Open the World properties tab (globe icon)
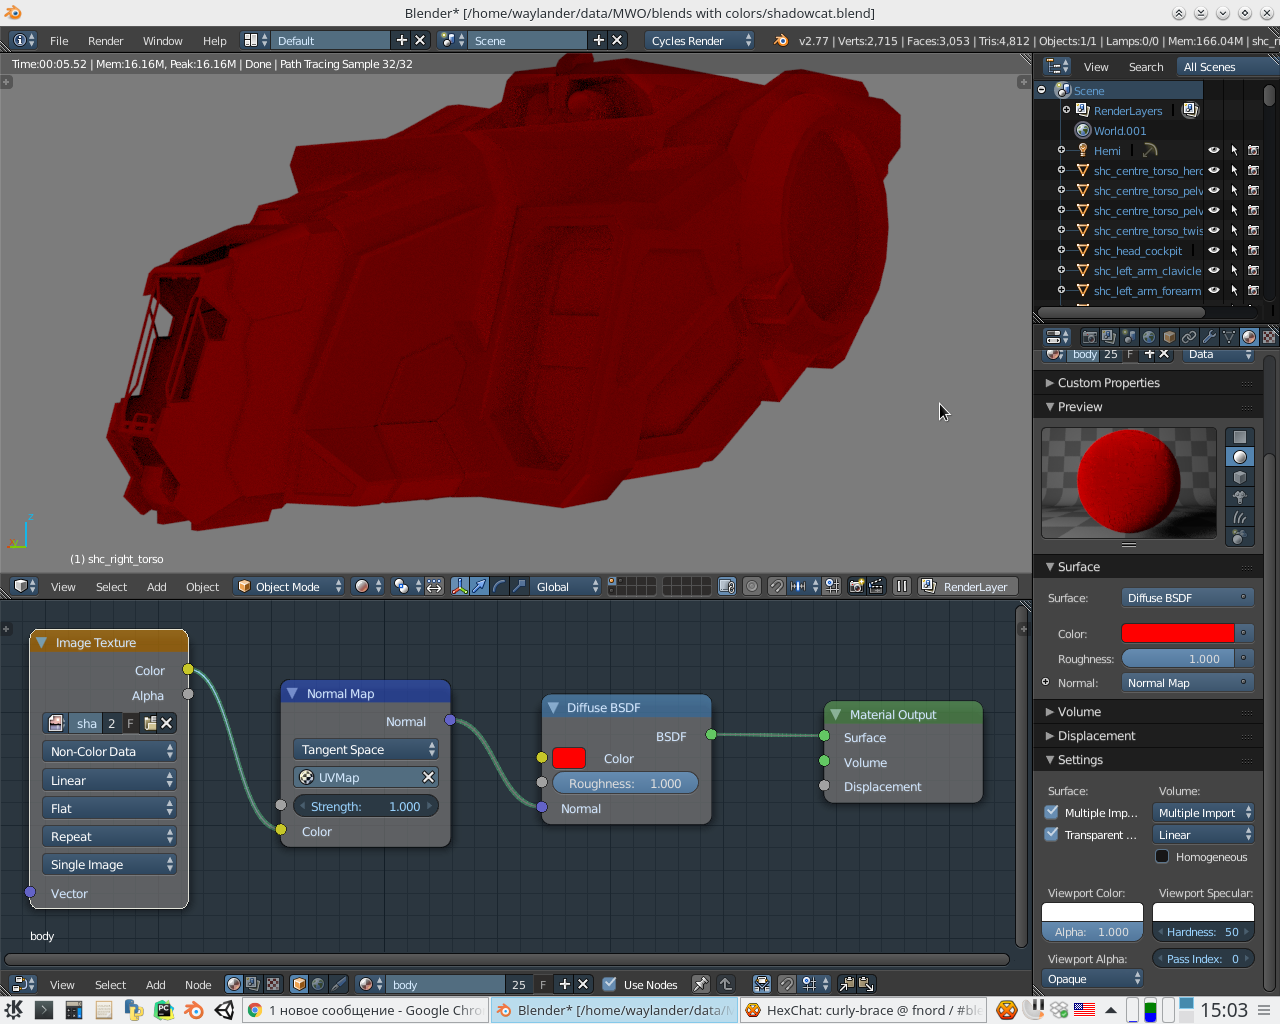1280x1024 pixels. pos(1149,337)
